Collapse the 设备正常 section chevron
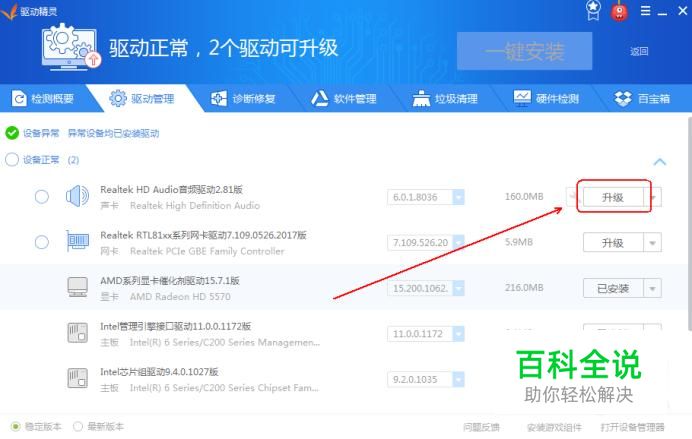The width and height of the screenshot is (692, 439). [659, 161]
